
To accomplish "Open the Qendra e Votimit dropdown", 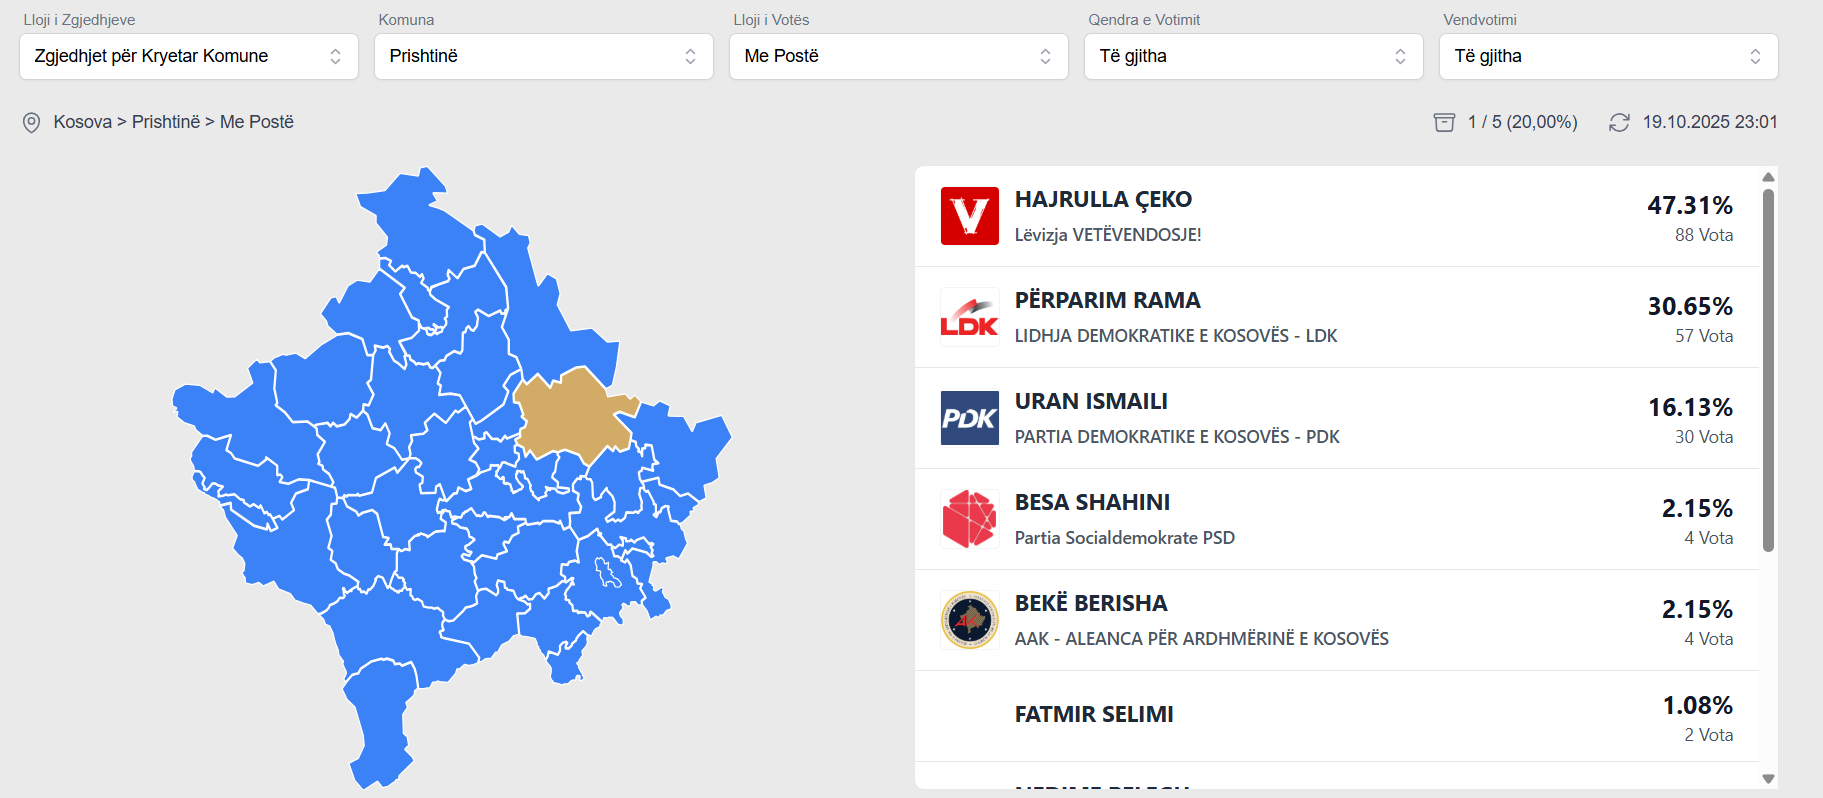I will point(1254,56).
